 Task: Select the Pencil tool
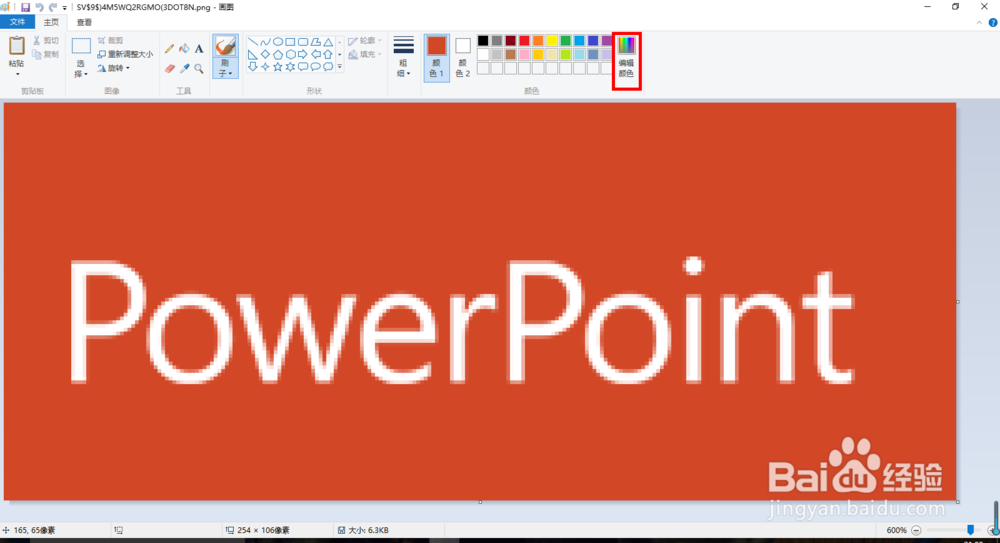pos(169,48)
